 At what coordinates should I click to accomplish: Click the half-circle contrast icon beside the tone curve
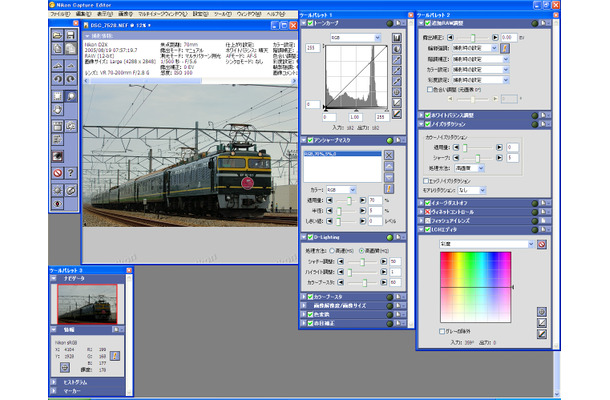coord(396,49)
